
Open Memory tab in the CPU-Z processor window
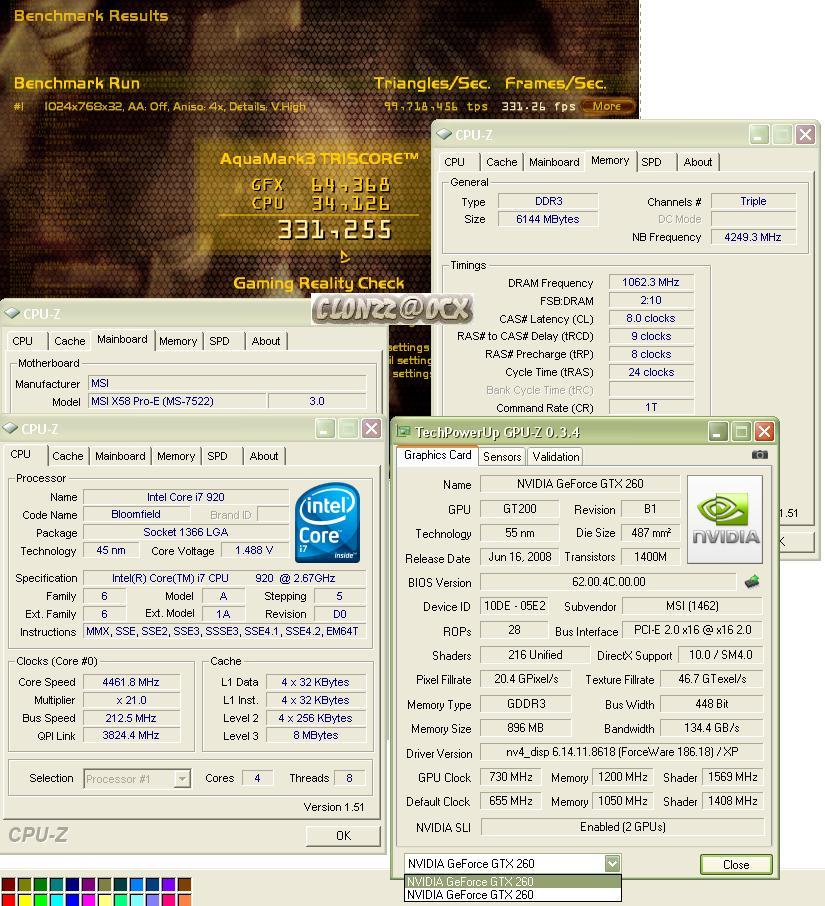[176, 456]
